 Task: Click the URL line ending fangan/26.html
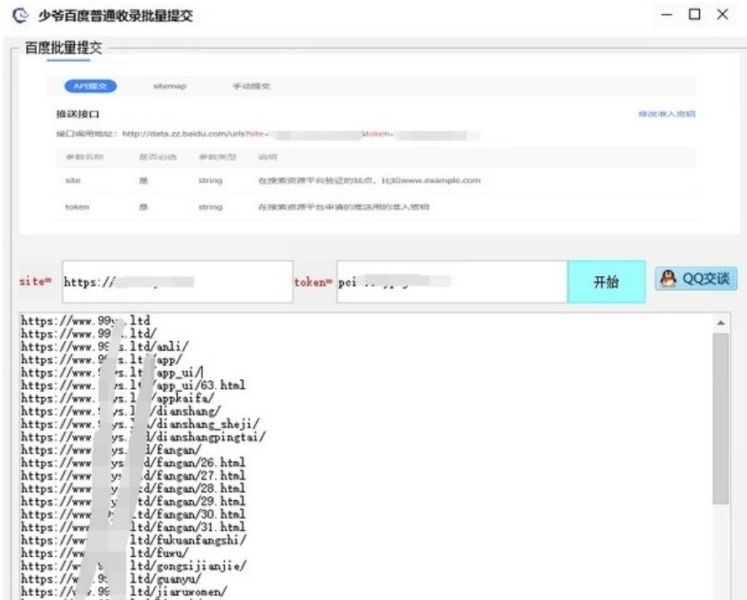tap(133, 462)
